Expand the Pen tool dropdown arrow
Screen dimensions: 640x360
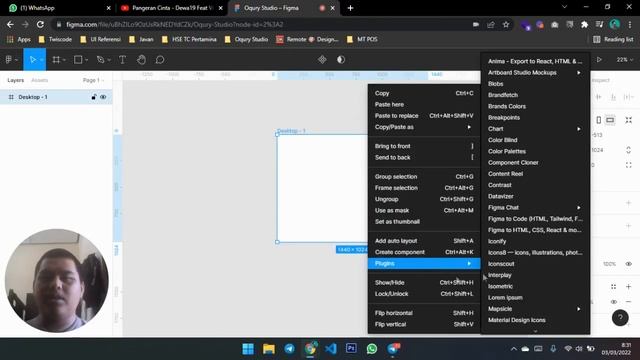coord(109,60)
